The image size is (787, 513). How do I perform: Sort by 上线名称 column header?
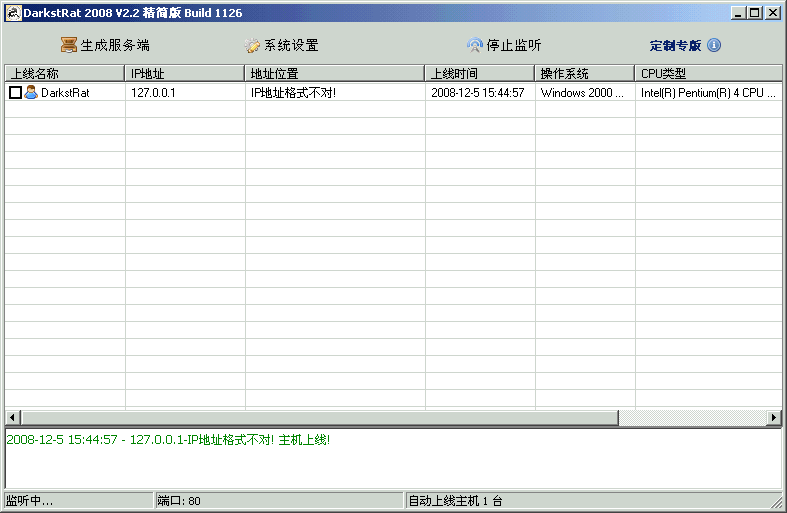(x=65, y=74)
